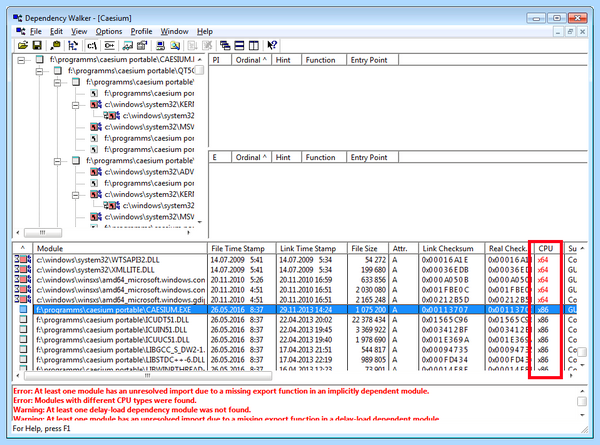Toggle the Full Paths c:\ toolbar icon
Screen dimensions: 600x445
(92, 46)
